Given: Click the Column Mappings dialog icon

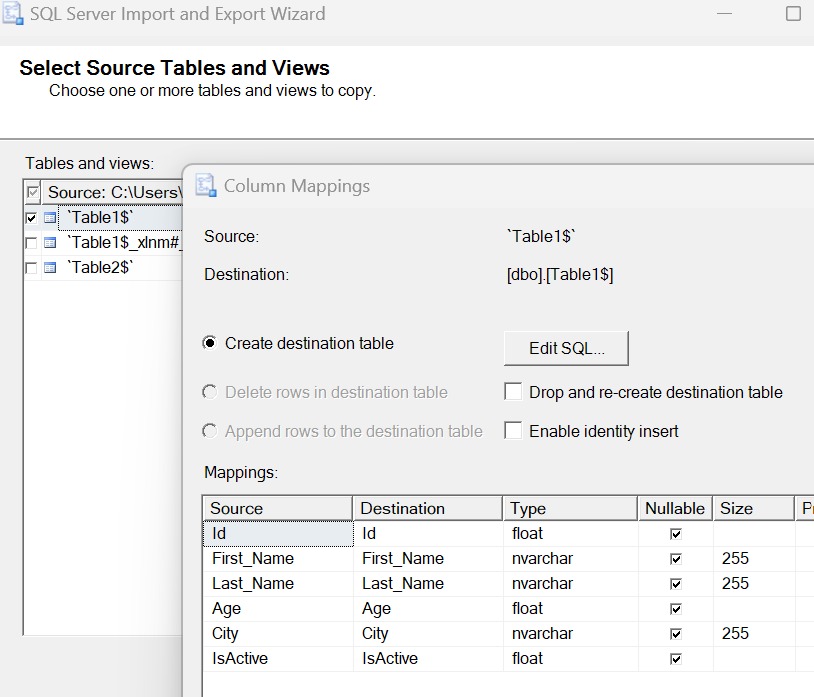Looking at the screenshot, I should coord(206,186).
